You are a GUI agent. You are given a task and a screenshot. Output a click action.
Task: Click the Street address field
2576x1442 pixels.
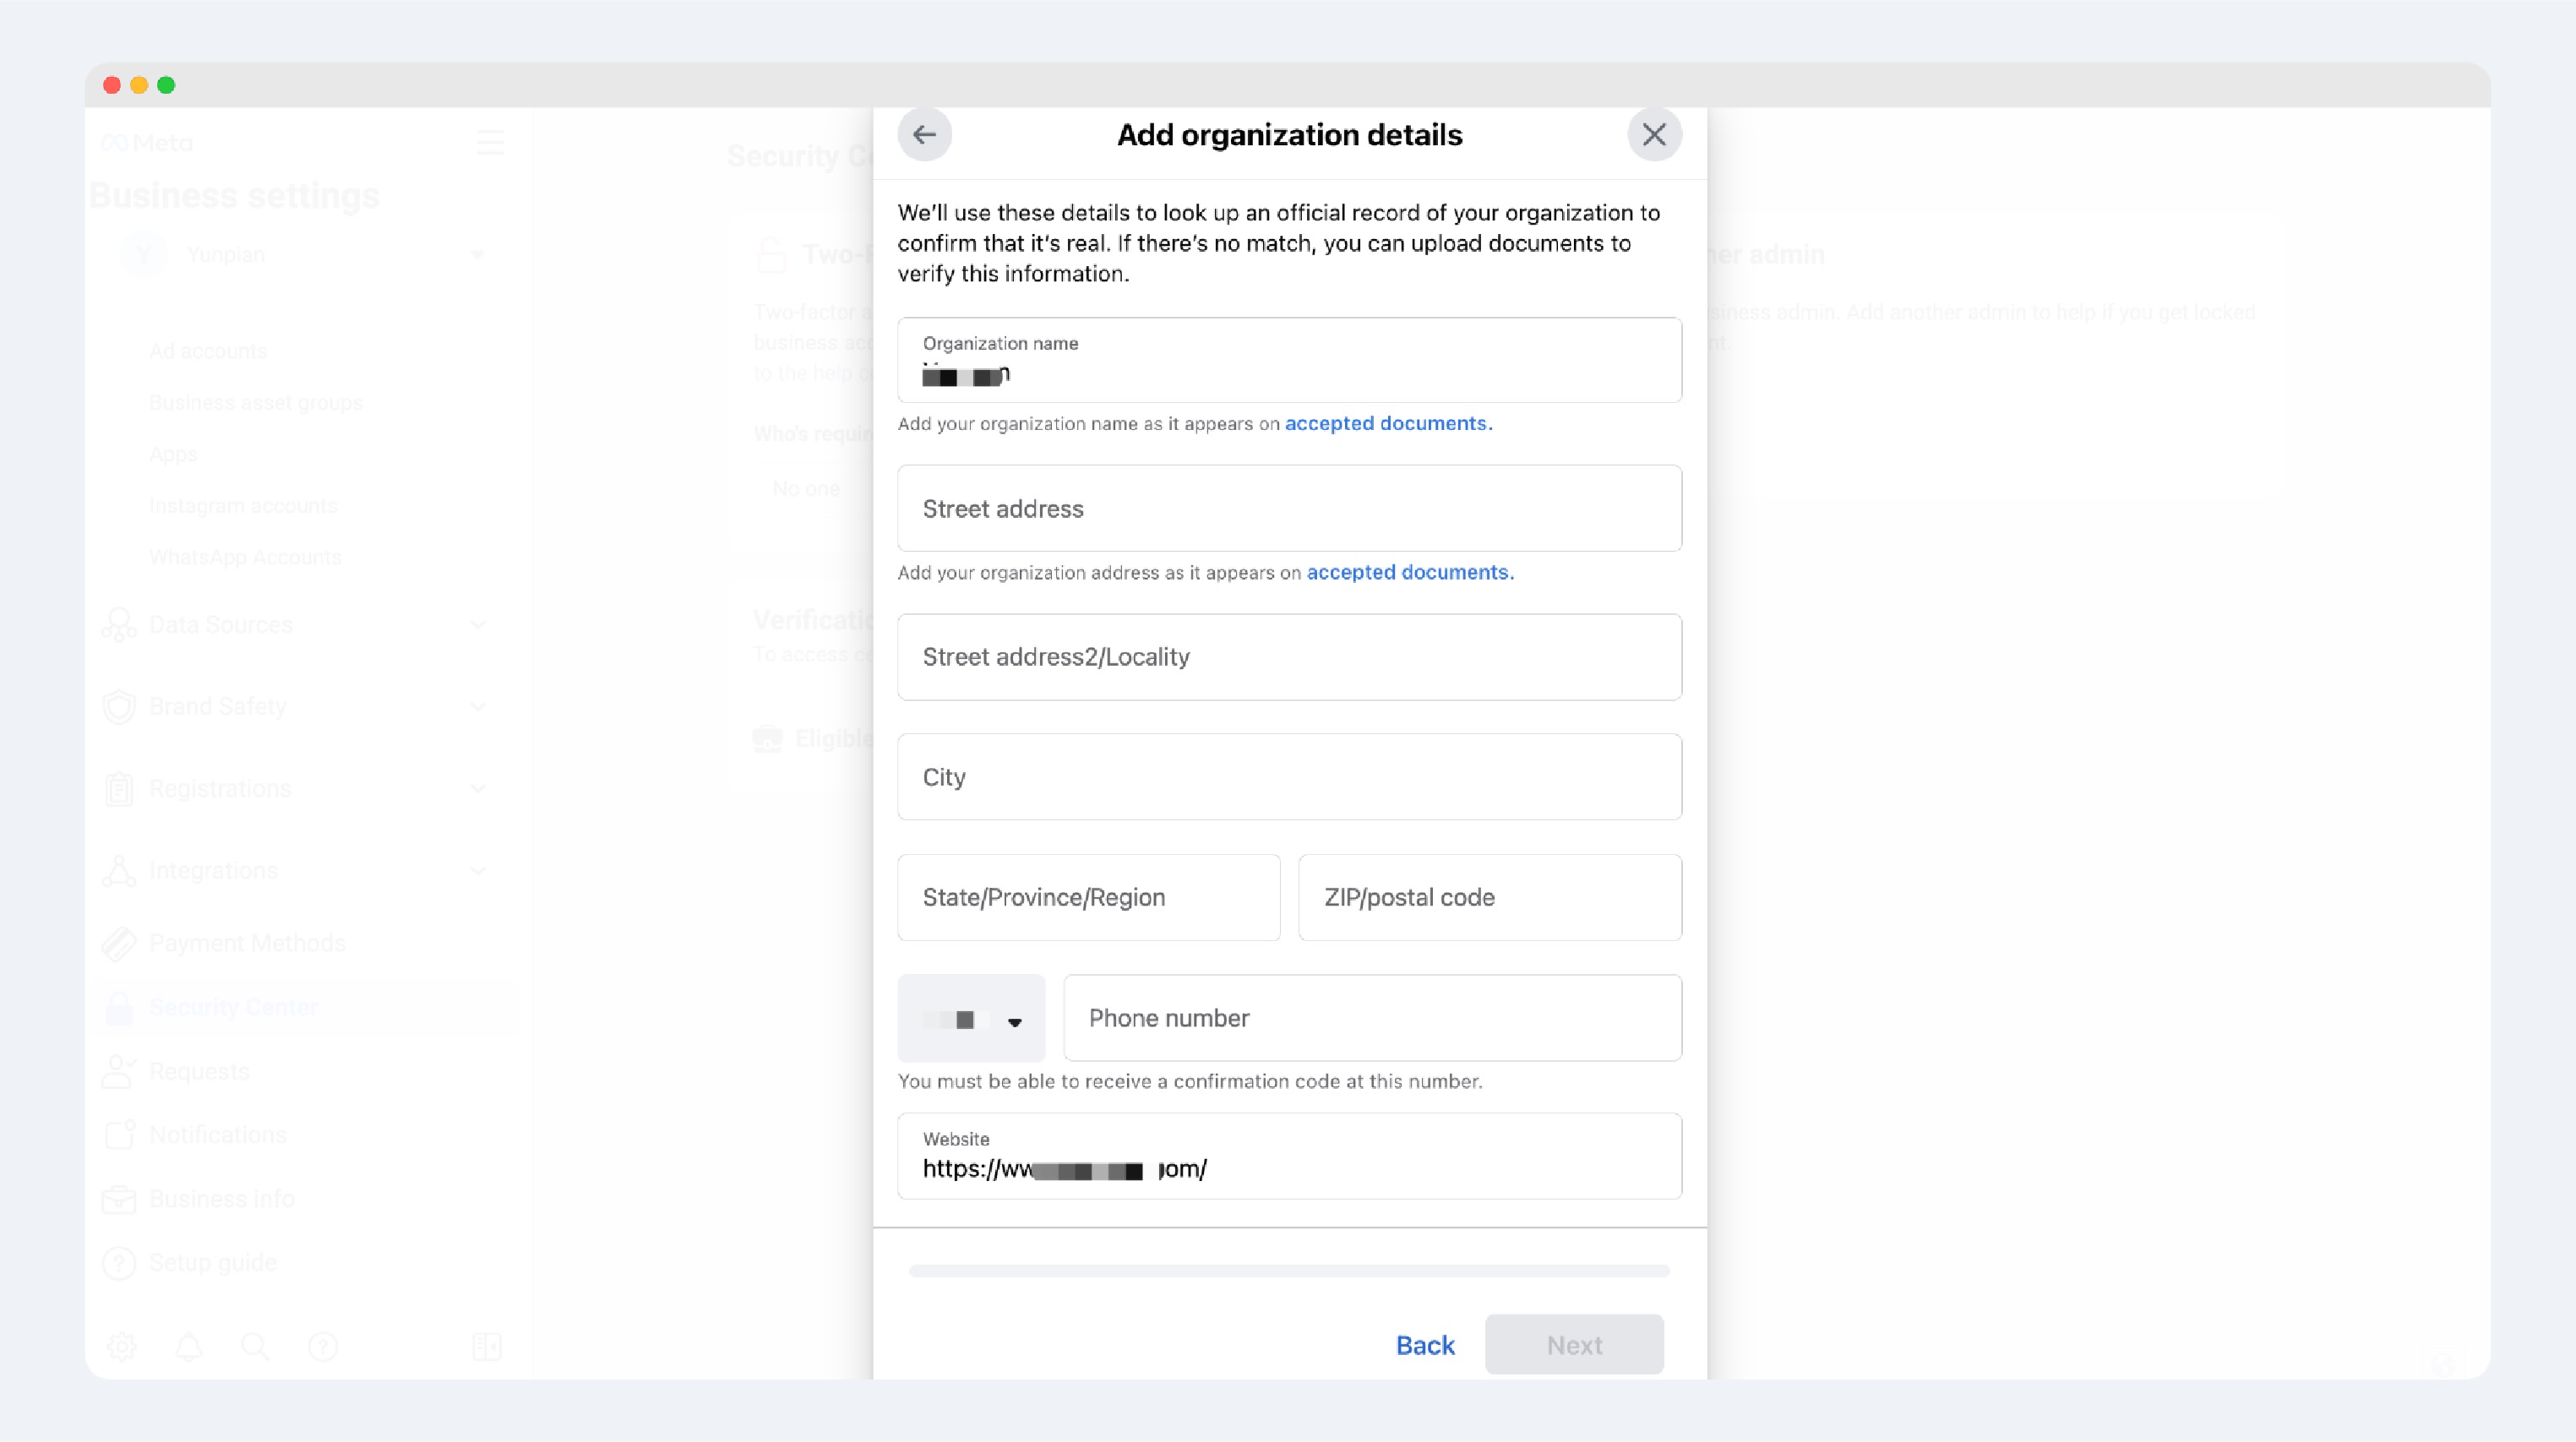(1289, 509)
